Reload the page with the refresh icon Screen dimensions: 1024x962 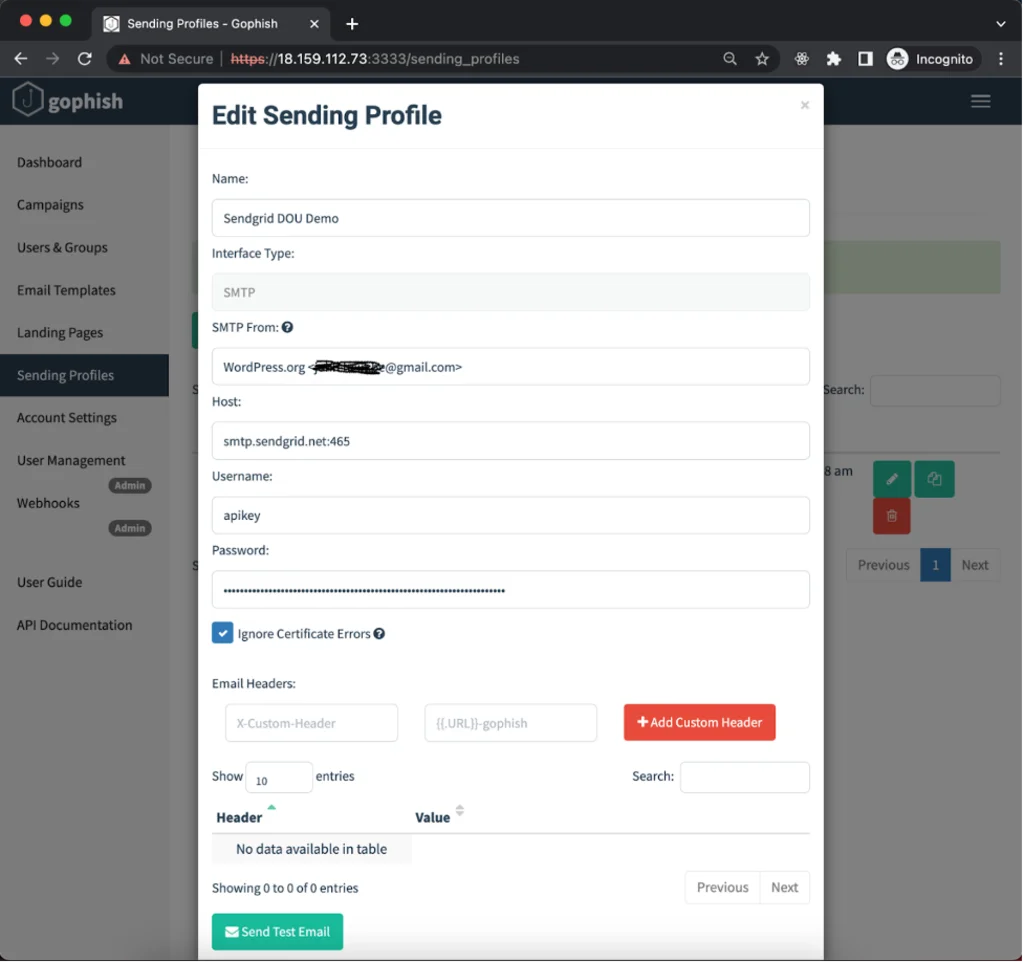[84, 59]
